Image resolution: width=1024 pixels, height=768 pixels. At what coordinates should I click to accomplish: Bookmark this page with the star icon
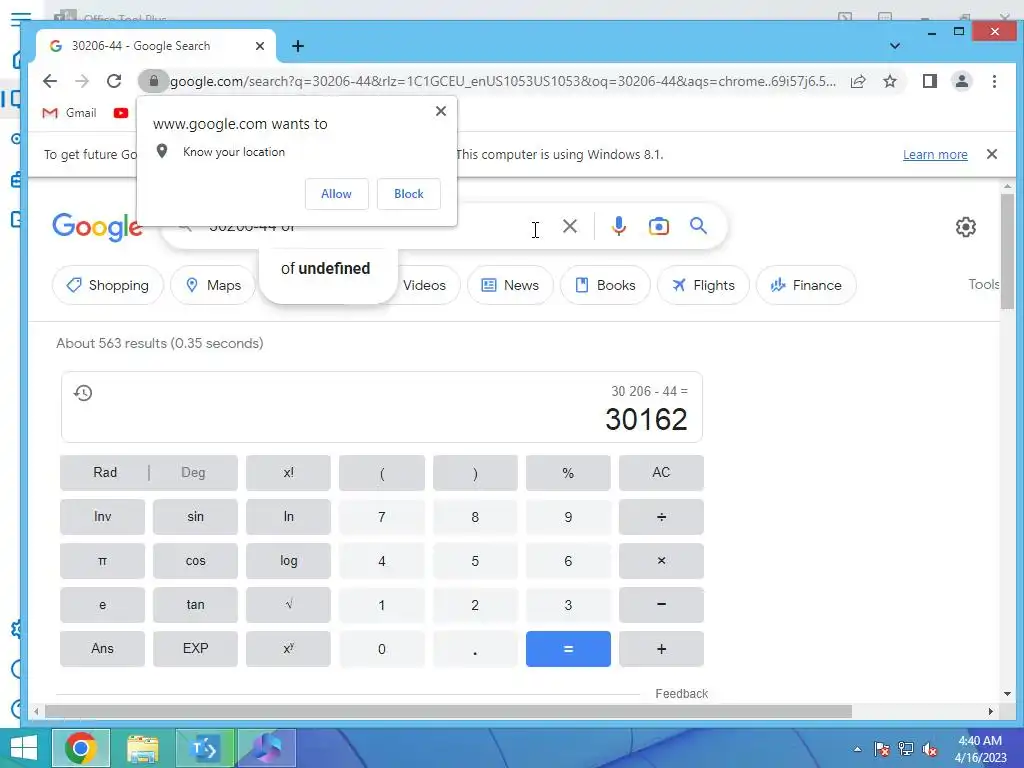coord(889,81)
